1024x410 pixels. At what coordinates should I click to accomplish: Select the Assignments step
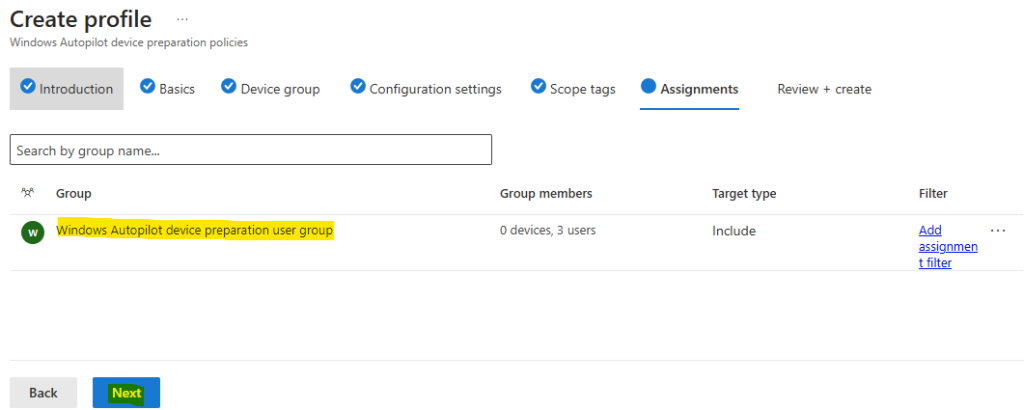pyautogui.click(x=690, y=89)
